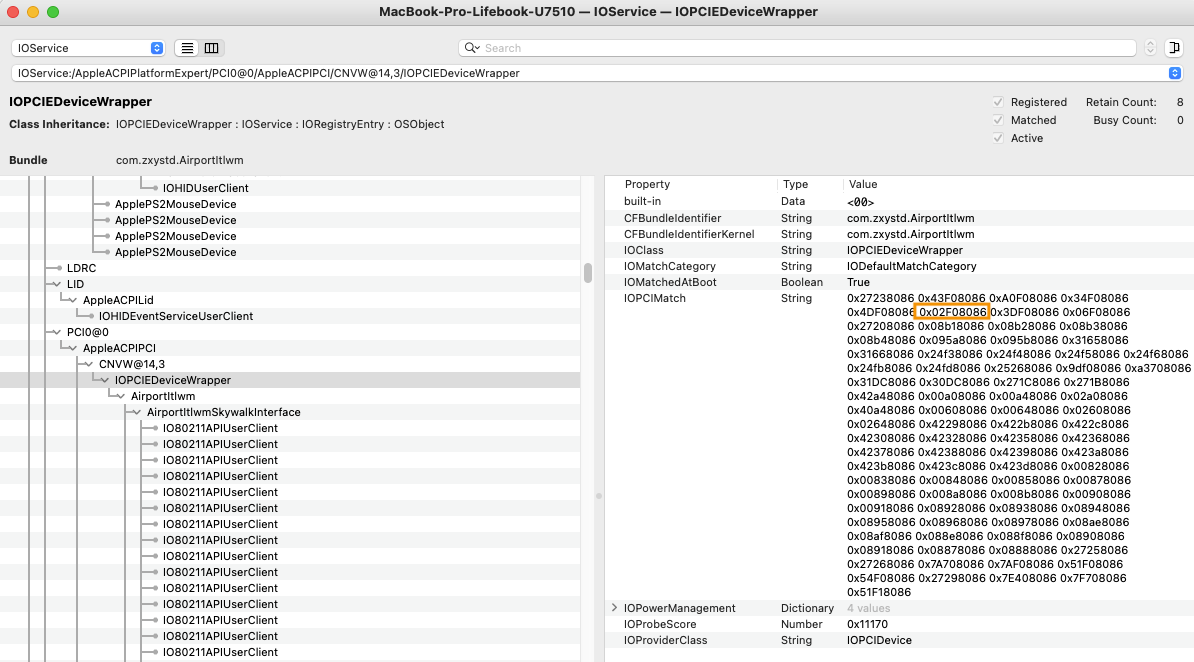Sort by the Type column header

pyautogui.click(x=795, y=184)
